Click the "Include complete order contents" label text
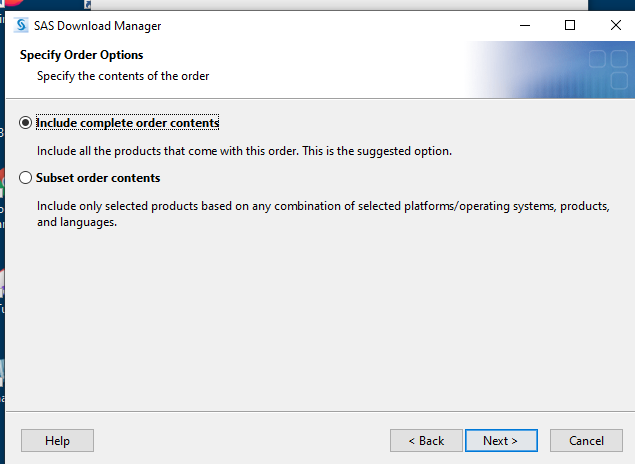This screenshot has width=635, height=464. click(x=127, y=123)
